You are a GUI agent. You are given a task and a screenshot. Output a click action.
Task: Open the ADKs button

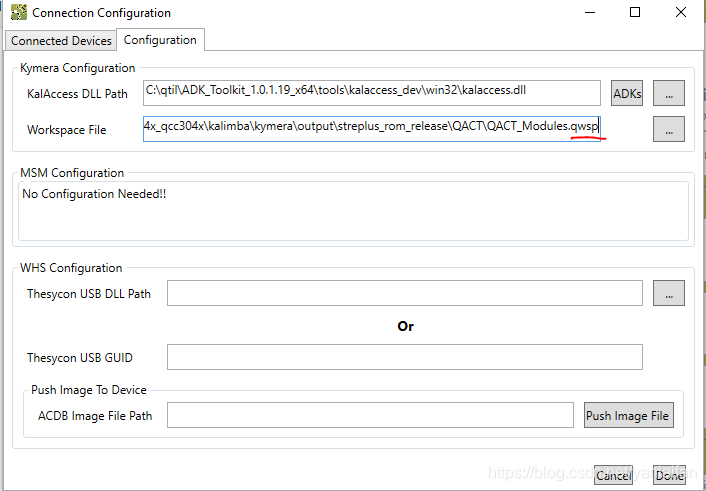(x=627, y=93)
